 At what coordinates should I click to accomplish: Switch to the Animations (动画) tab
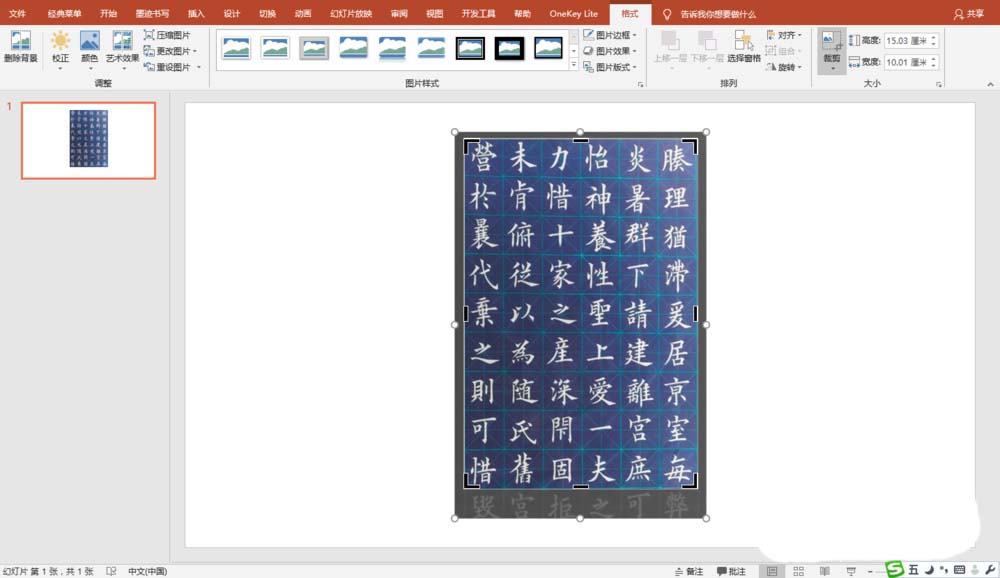pos(303,13)
